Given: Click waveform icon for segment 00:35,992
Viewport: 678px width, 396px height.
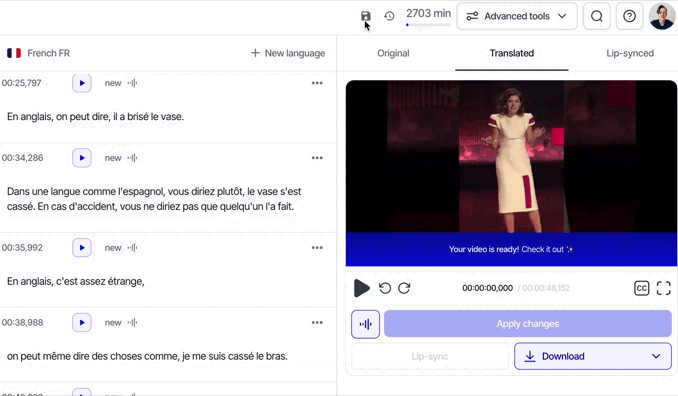Looking at the screenshot, I should (132, 248).
